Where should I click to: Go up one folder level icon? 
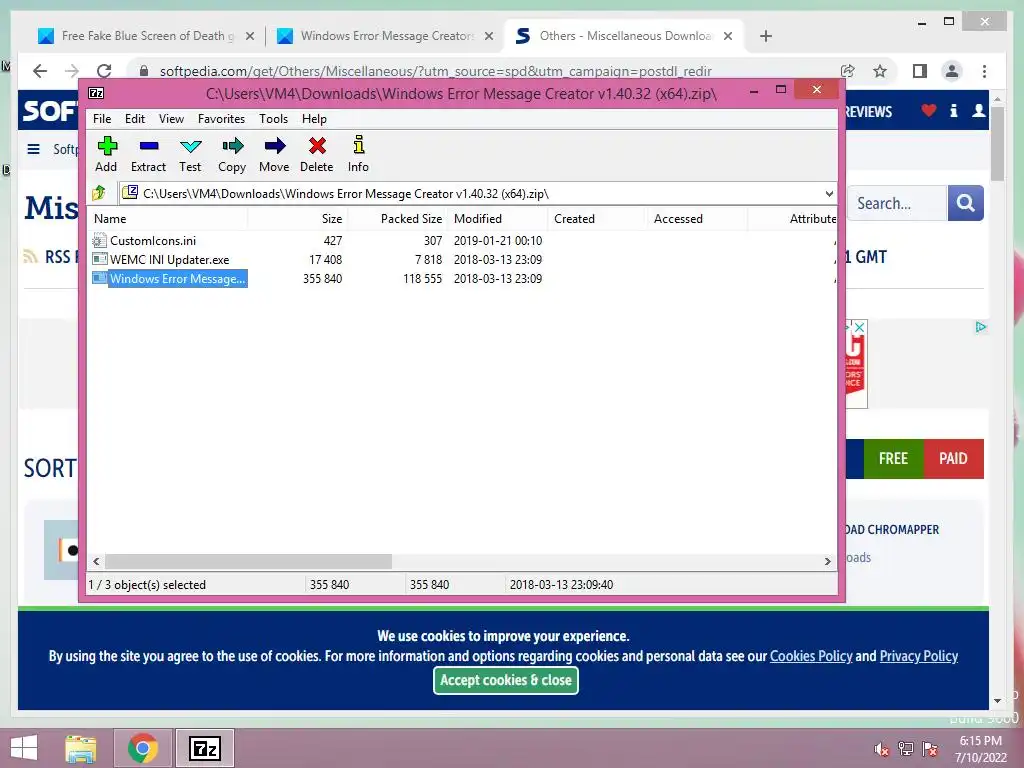click(x=99, y=193)
